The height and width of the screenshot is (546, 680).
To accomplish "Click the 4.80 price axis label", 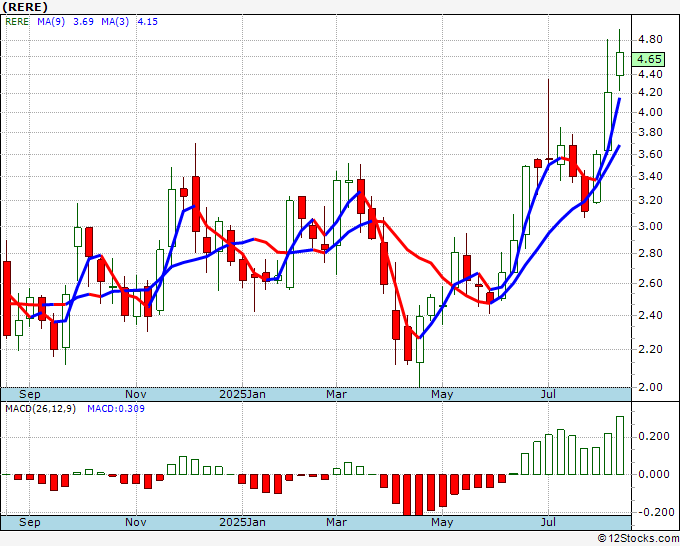I will (x=650, y=40).
